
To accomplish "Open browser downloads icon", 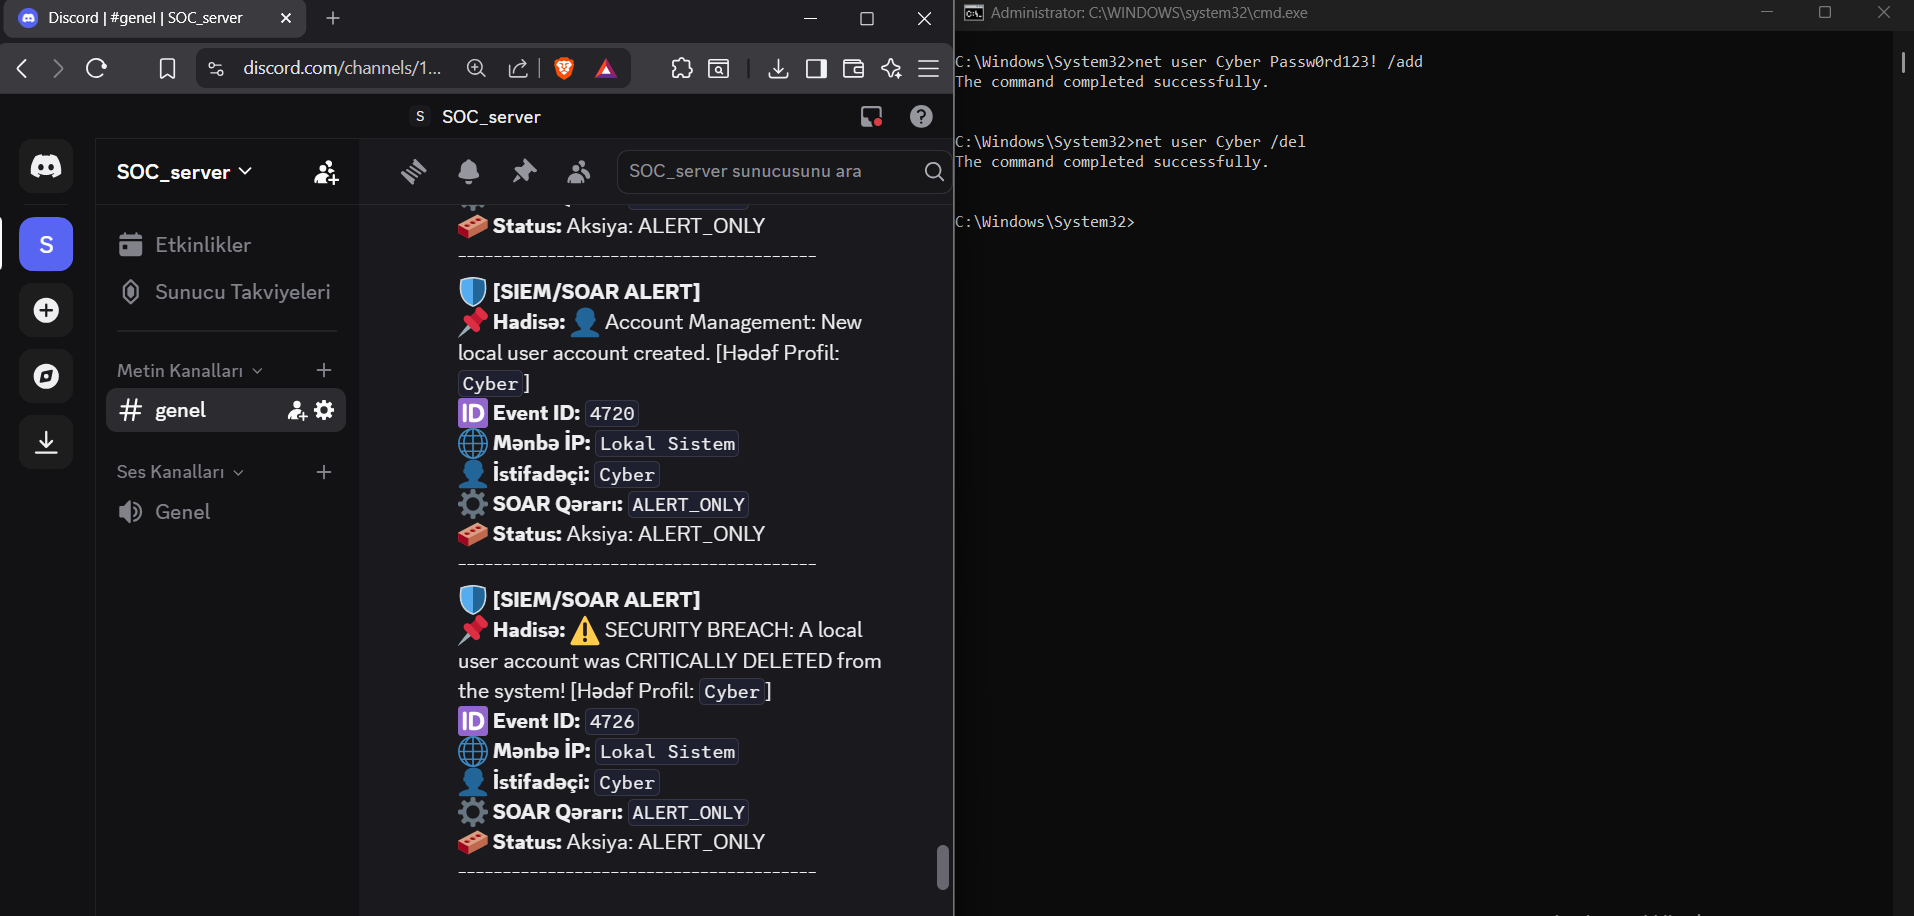I will pos(778,68).
